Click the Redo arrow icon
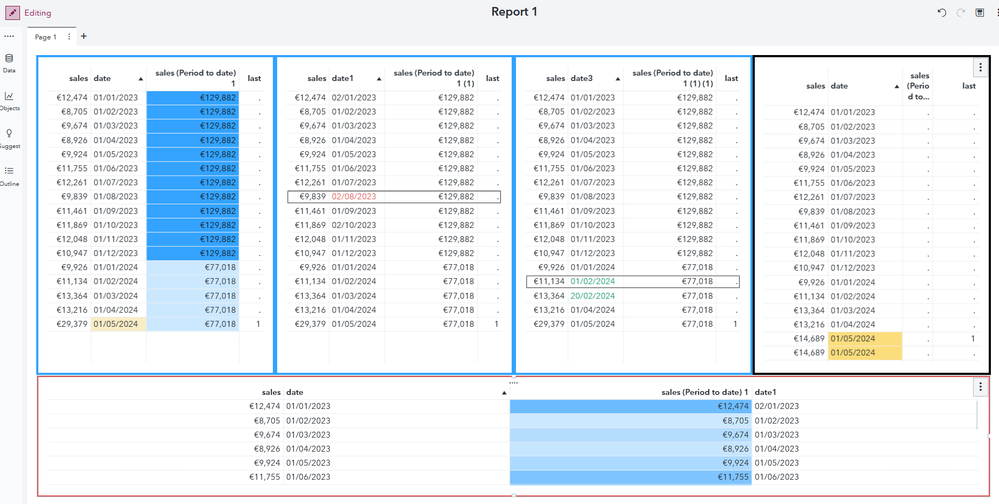This screenshot has width=999, height=504. pyautogui.click(x=960, y=13)
